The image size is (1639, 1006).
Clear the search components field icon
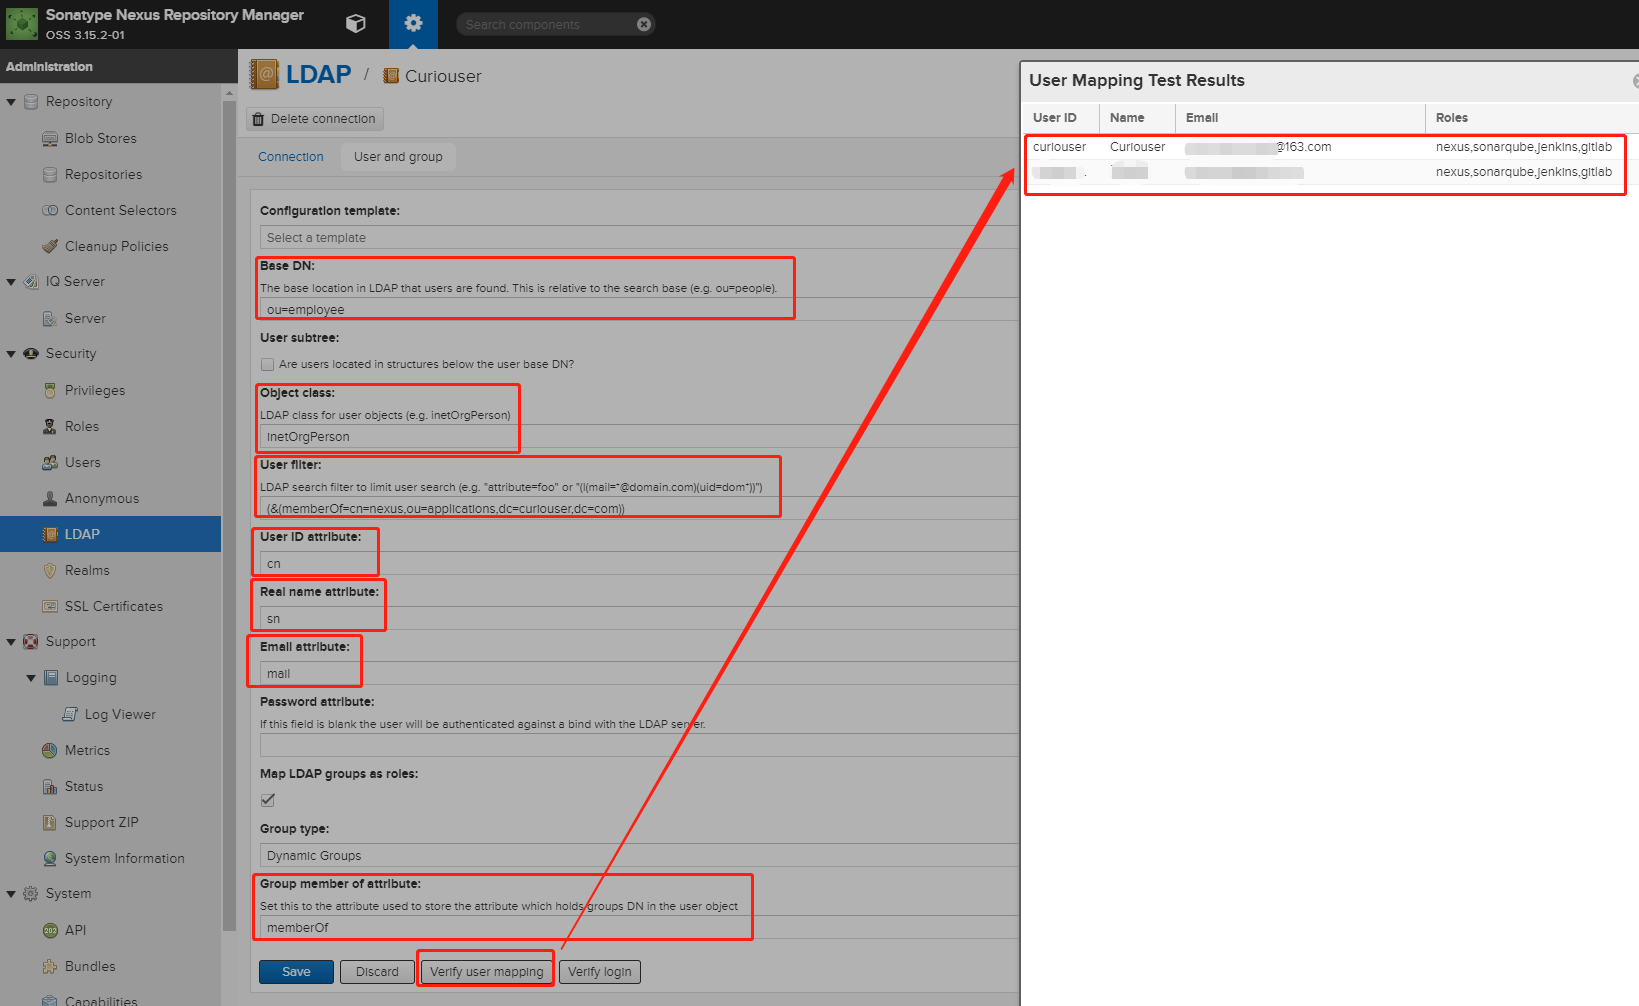tap(644, 24)
